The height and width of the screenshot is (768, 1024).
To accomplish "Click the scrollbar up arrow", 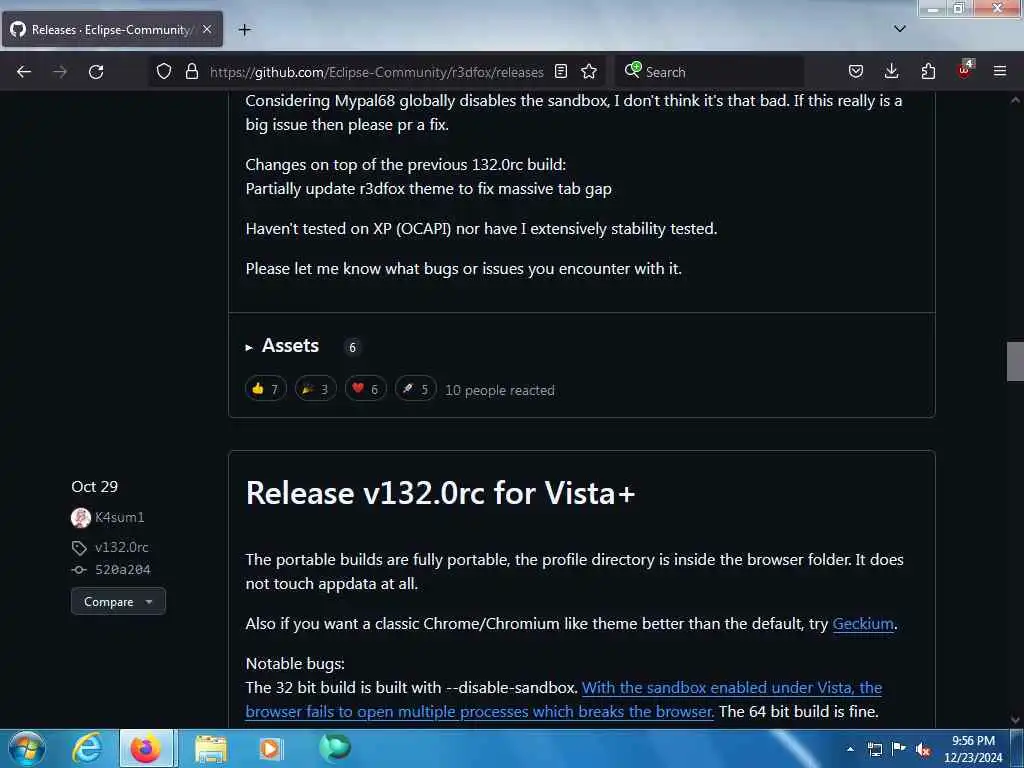I will point(1015,100).
